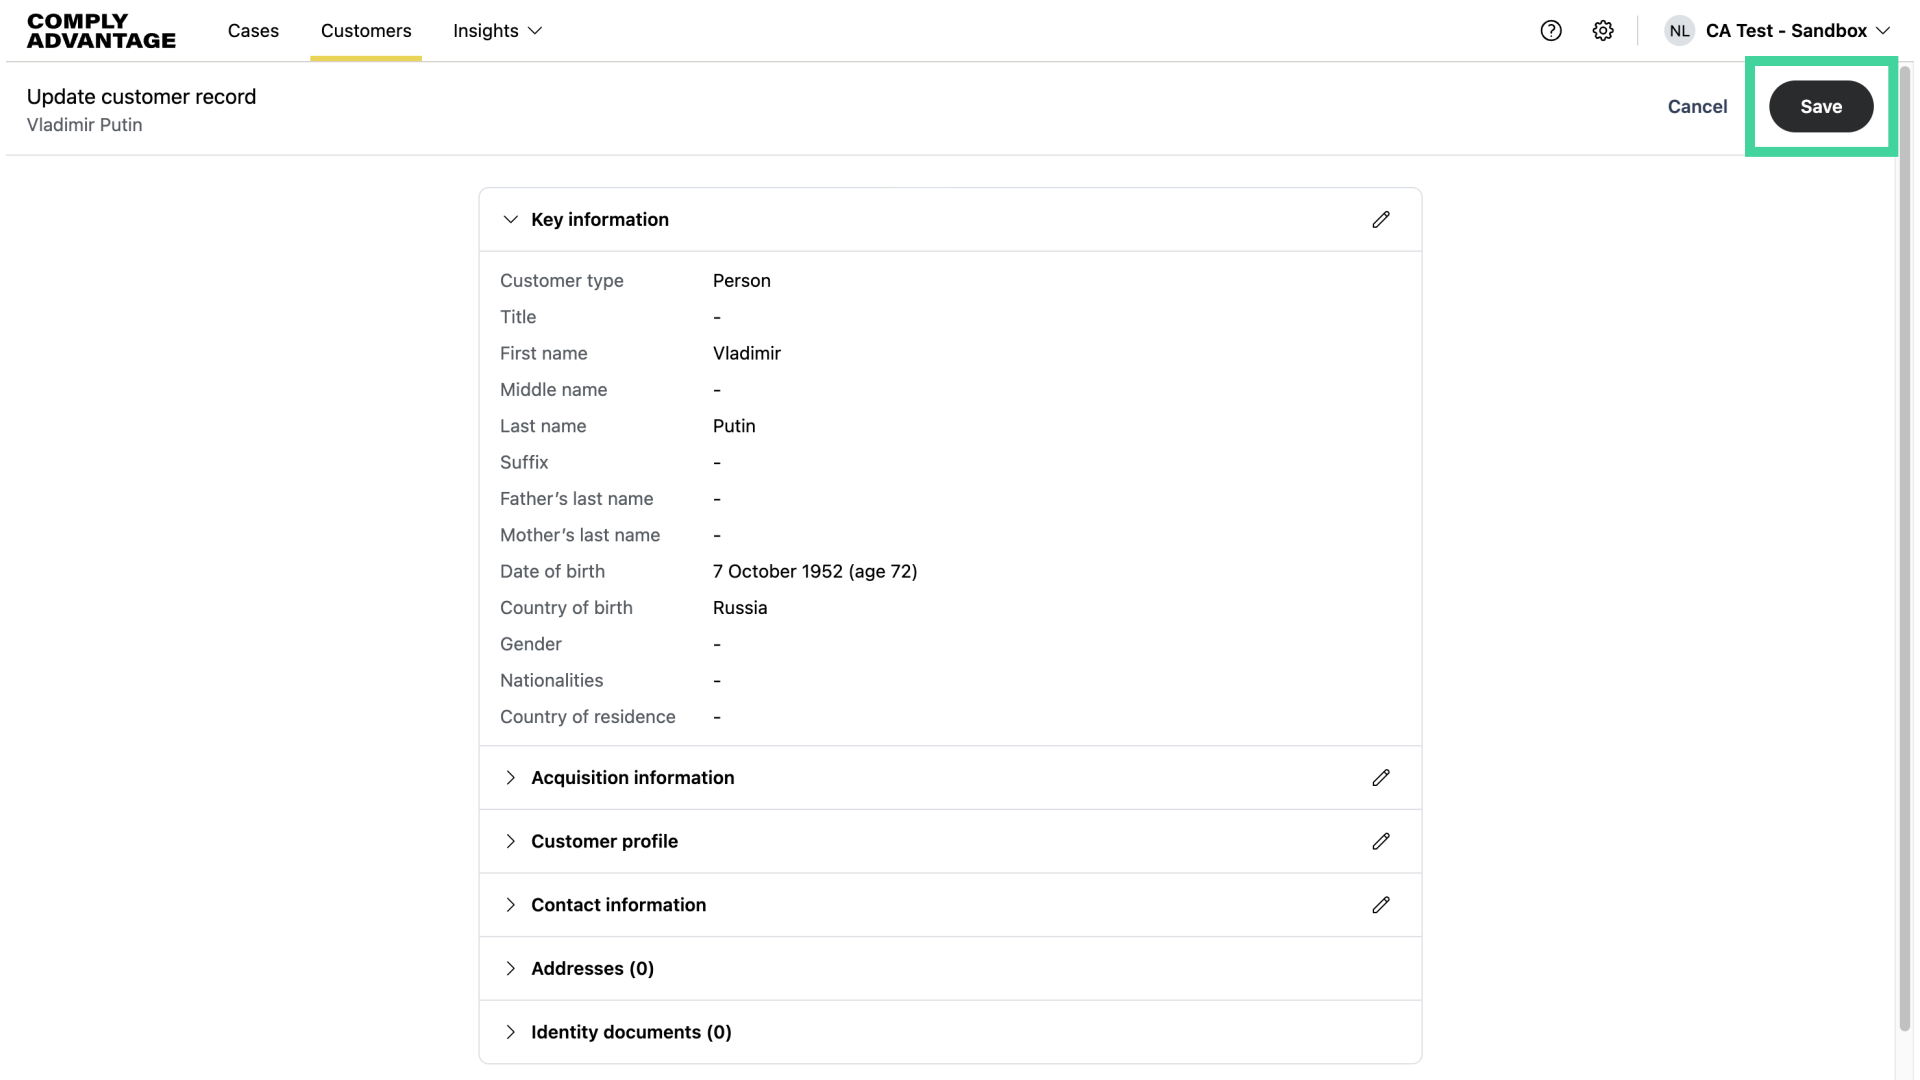Open the help question mark icon
The width and height of the screenshot is (1920, 1080).
click(1551, 31)
